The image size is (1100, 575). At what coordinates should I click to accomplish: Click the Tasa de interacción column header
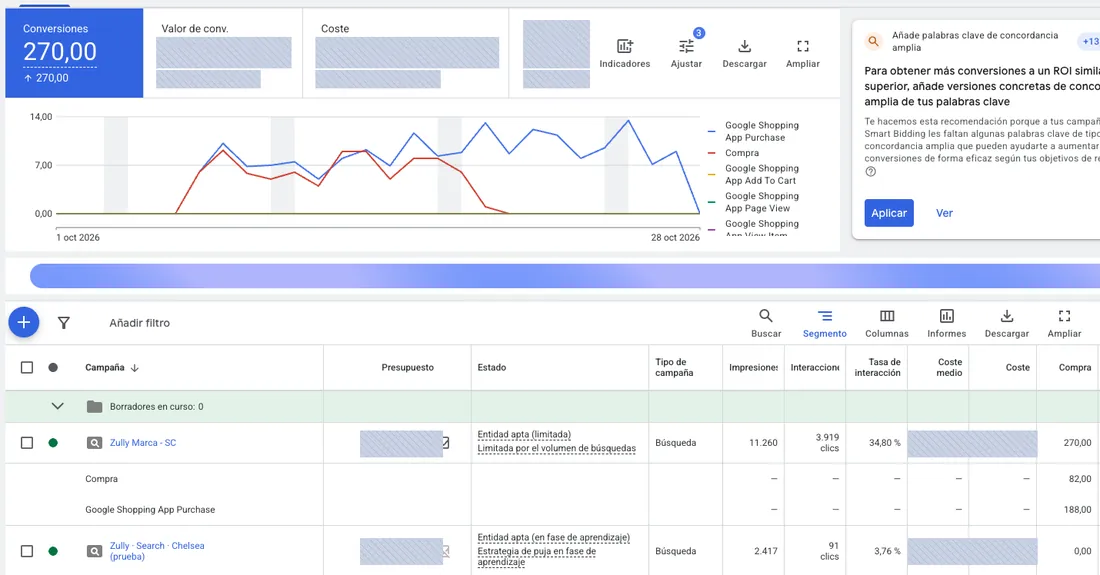click(x=878, y=367)
